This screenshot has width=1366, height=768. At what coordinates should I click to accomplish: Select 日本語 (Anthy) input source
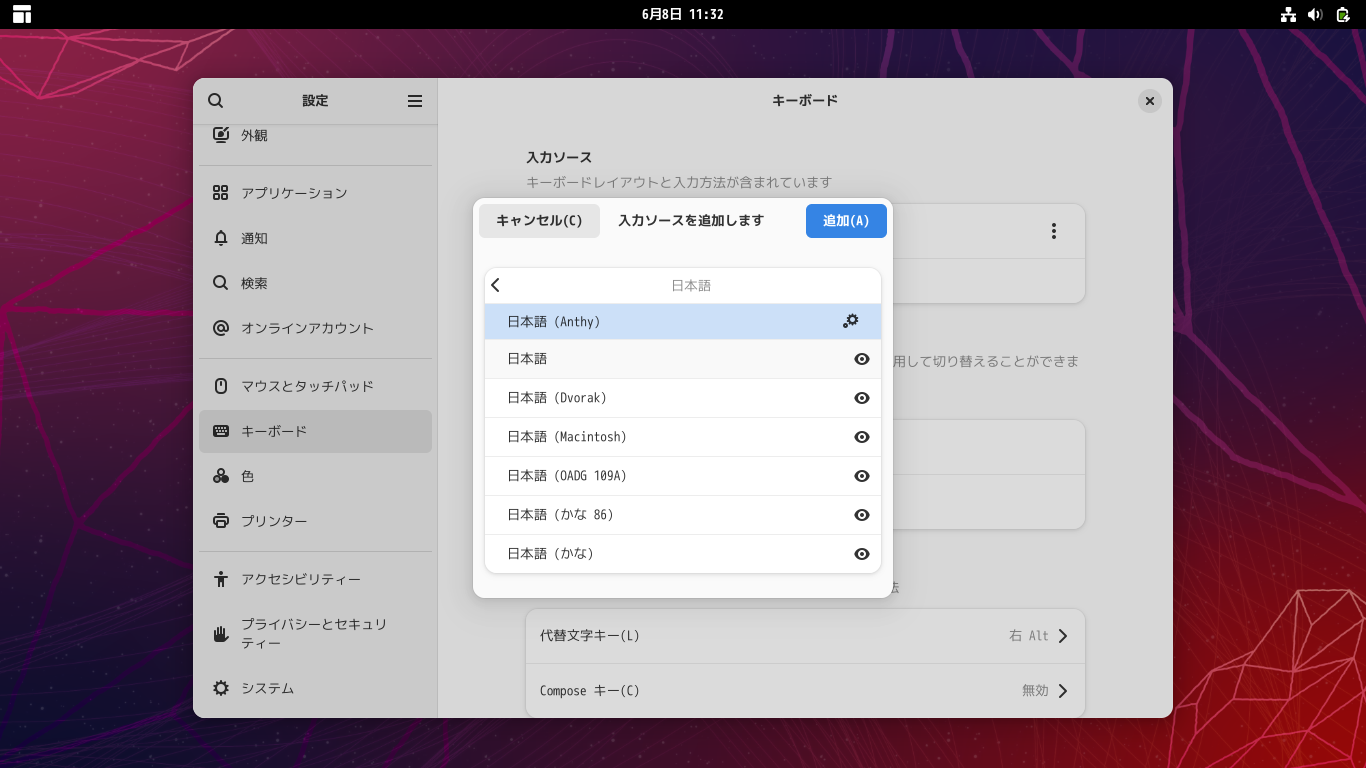pos(683,321)
